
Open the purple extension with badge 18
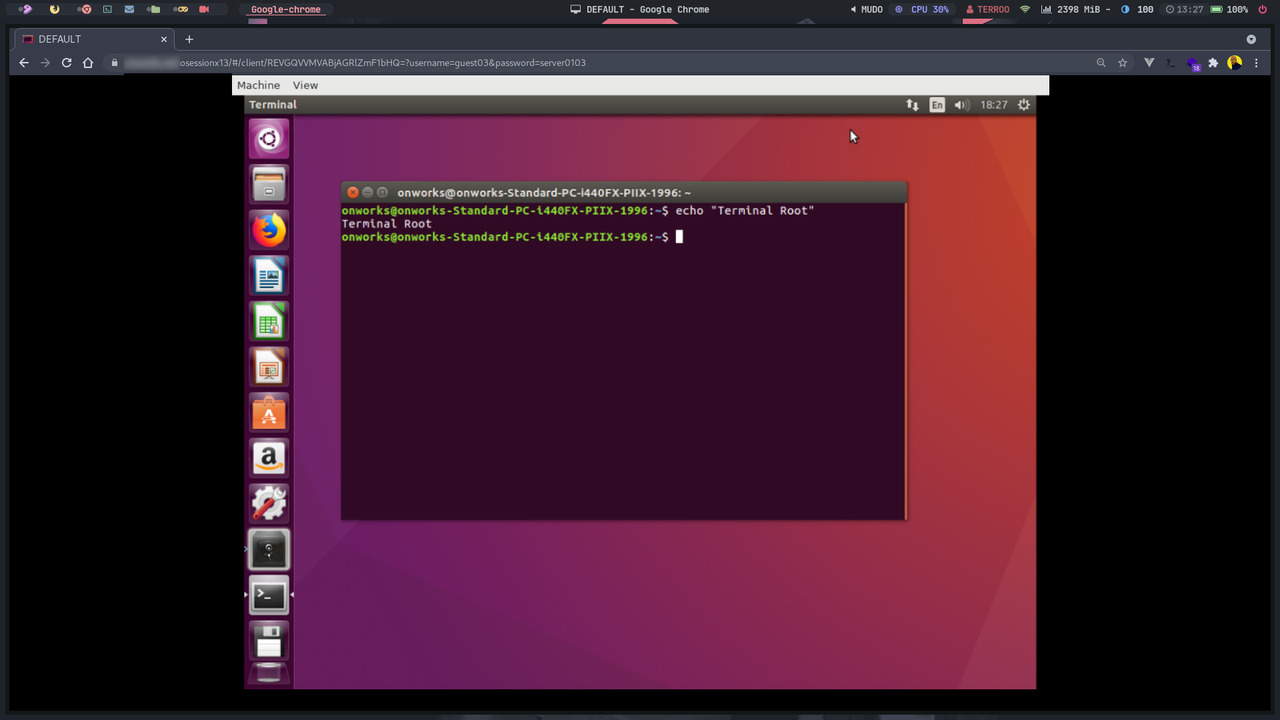point(1193,63)
